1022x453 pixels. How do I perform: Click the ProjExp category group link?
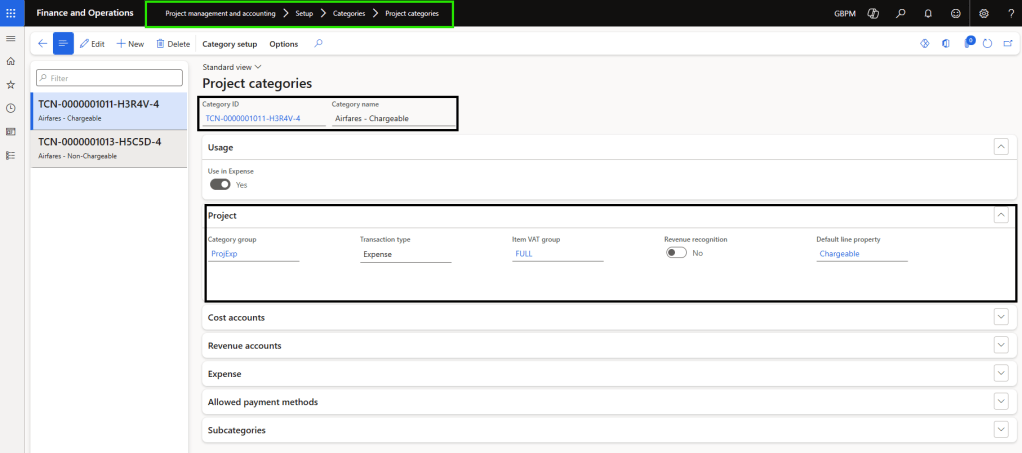click(x=224, y=254)
